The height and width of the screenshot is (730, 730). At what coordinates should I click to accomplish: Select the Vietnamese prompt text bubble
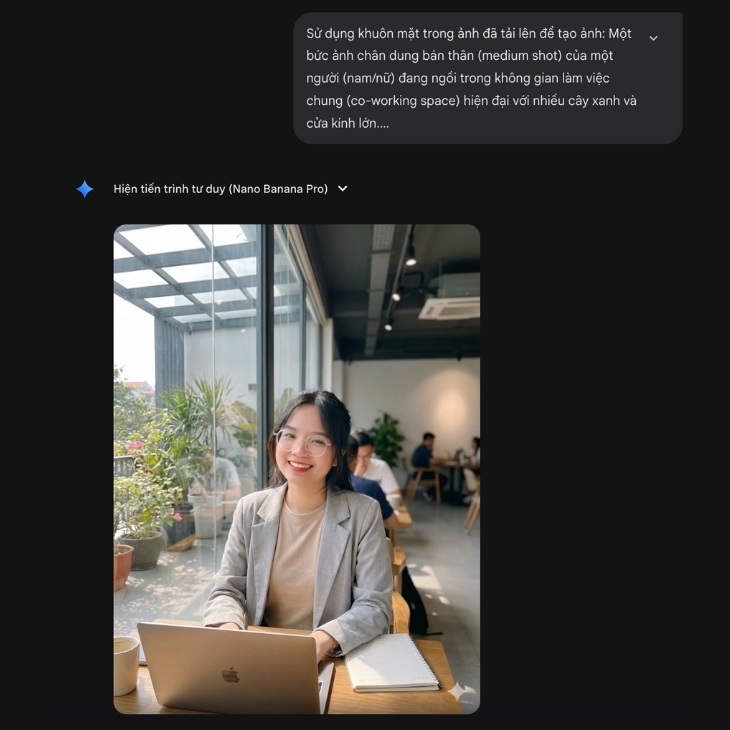coord(487,78)
